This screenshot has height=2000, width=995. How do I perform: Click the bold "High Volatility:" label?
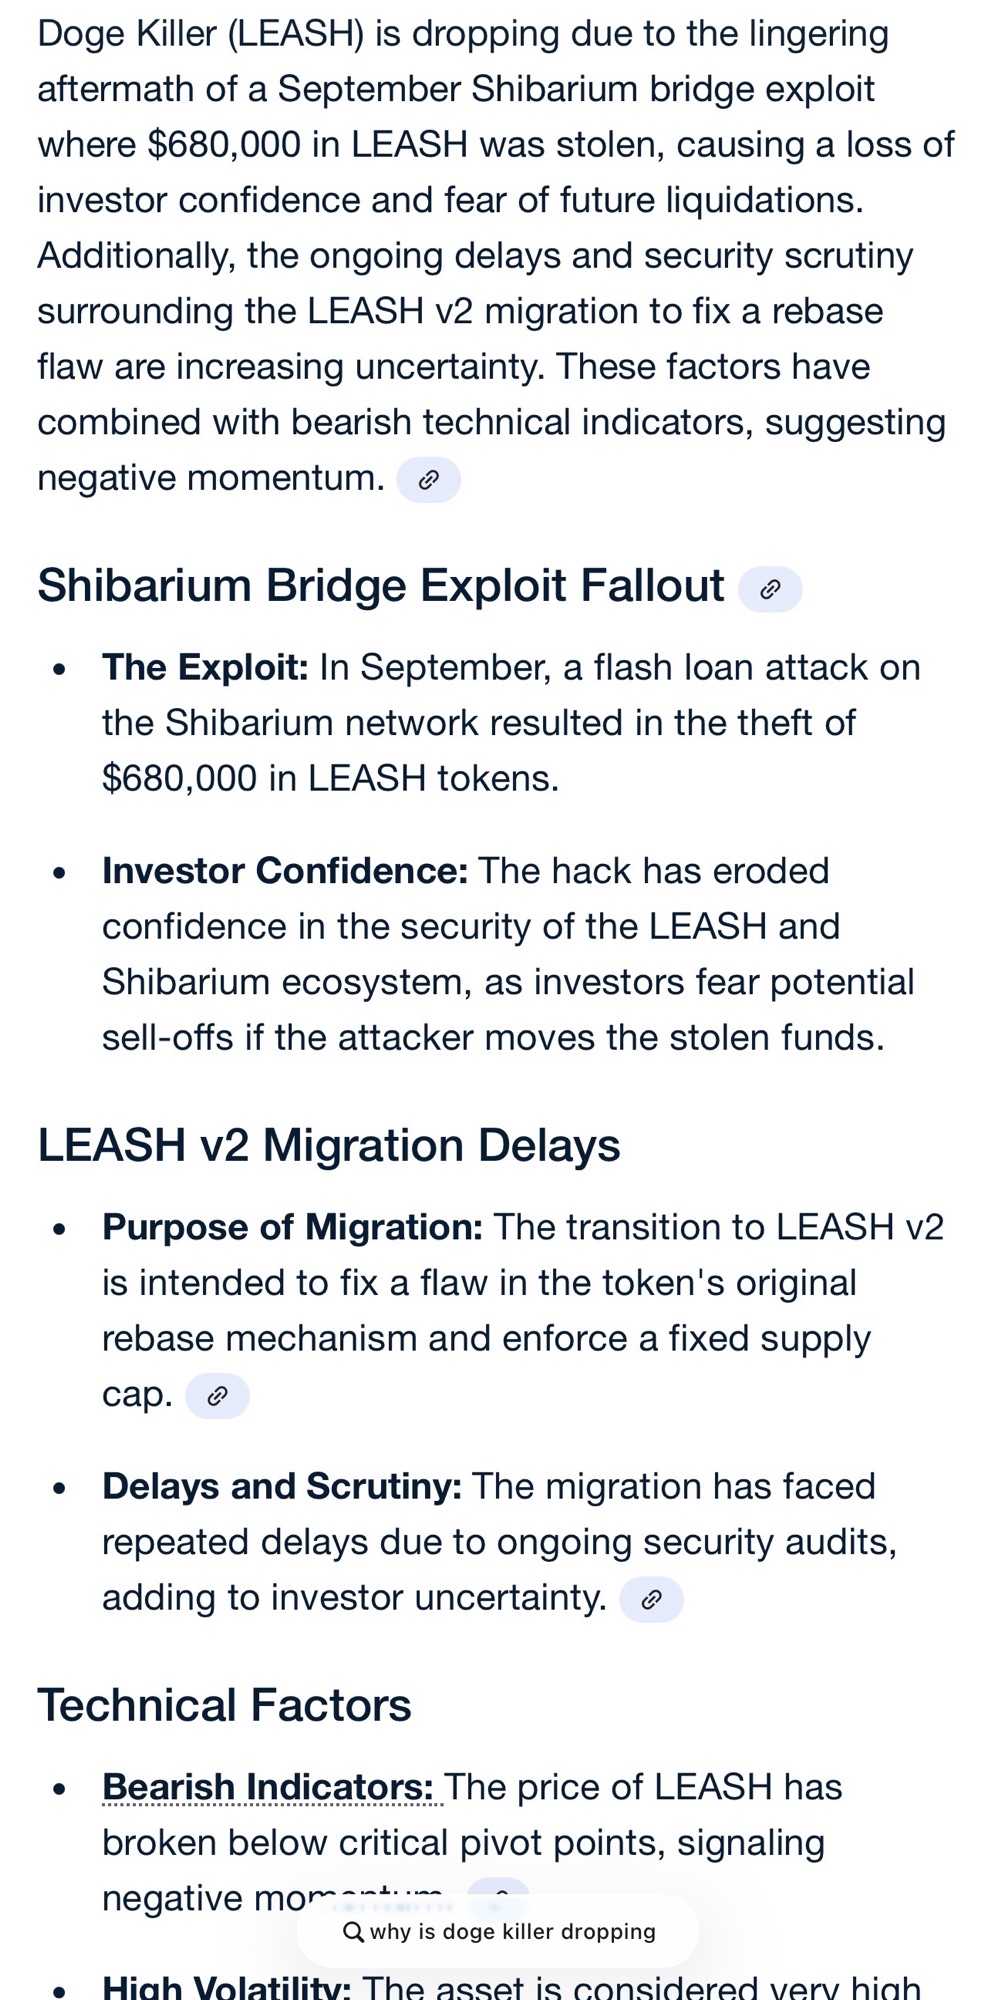pos(227,1986)
